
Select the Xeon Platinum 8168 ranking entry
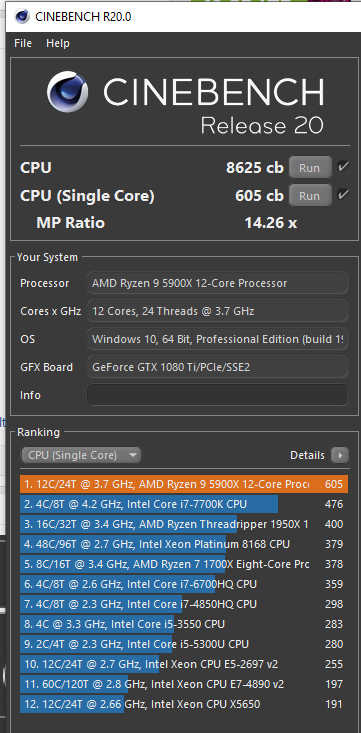[x=184, y=544]
